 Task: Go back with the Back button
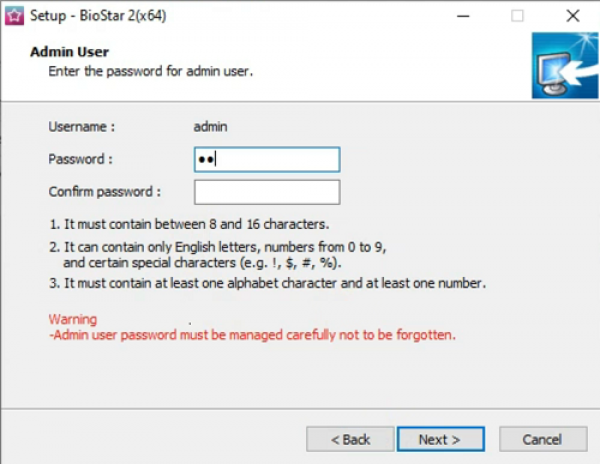[x=350, y=439]
